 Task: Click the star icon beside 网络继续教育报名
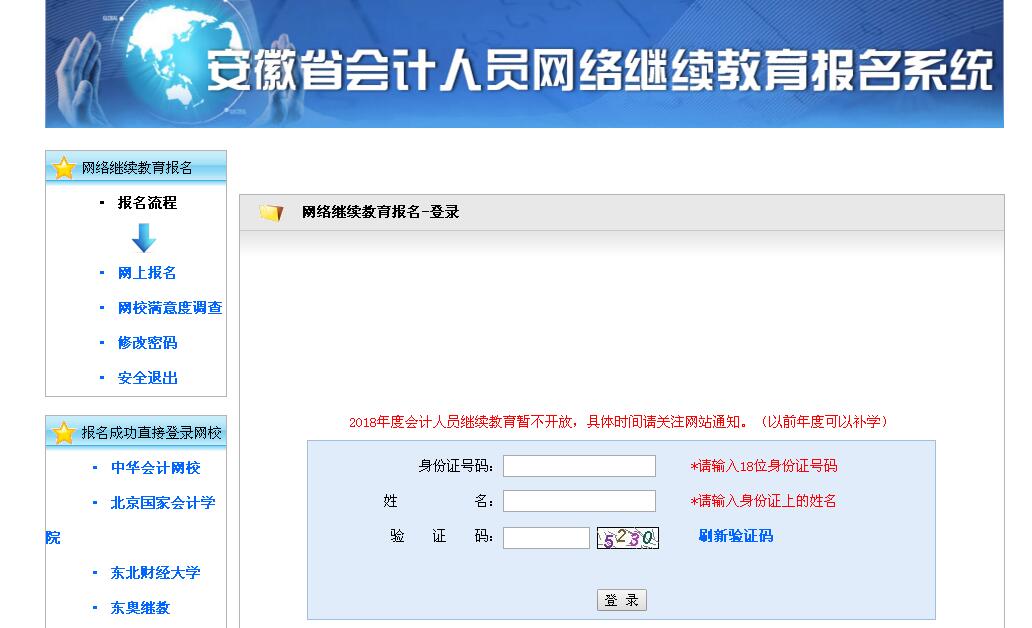pyautogui.click(x=64, y=168)
